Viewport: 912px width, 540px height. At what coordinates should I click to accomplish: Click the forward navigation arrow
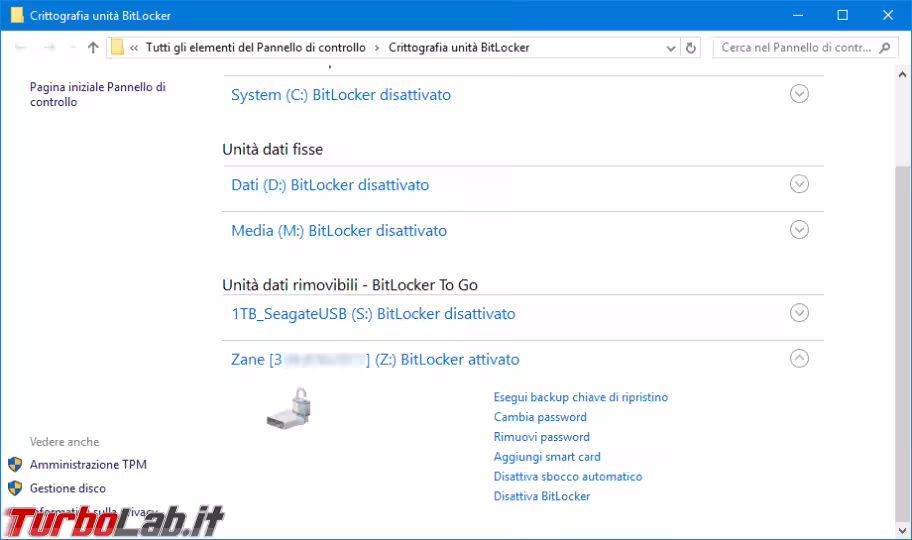pos(49,48)
